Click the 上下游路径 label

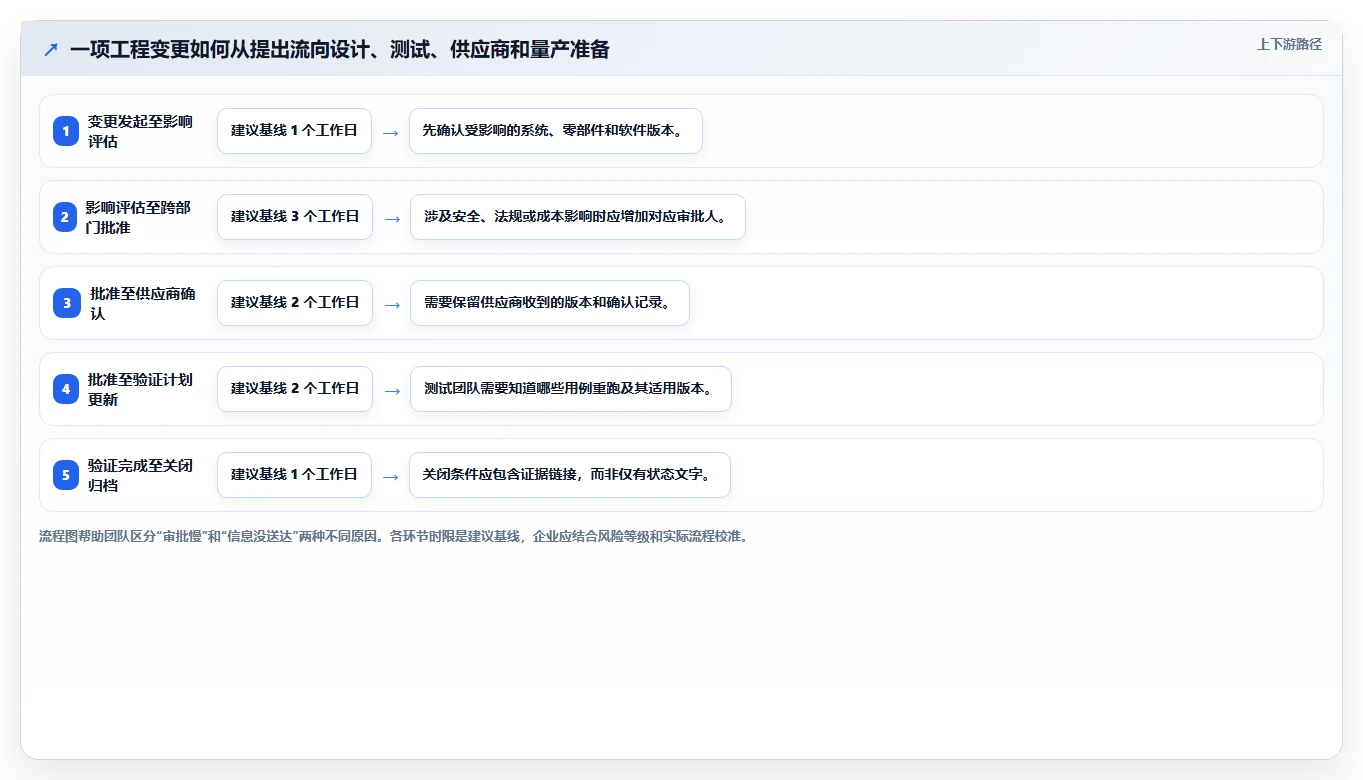1289,44
